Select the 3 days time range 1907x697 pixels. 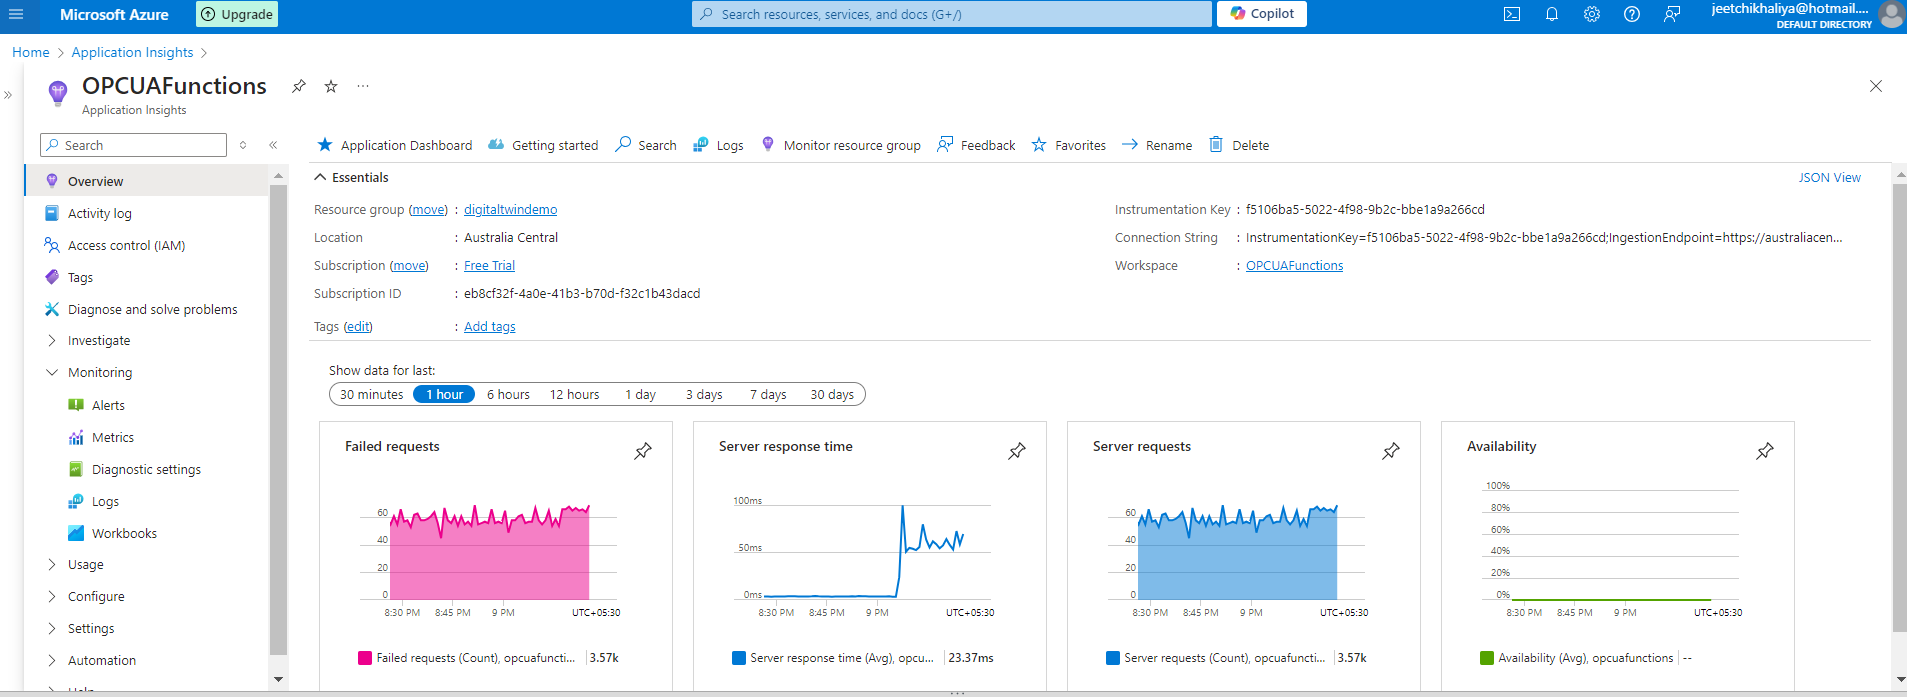click(x=704, y=394)
